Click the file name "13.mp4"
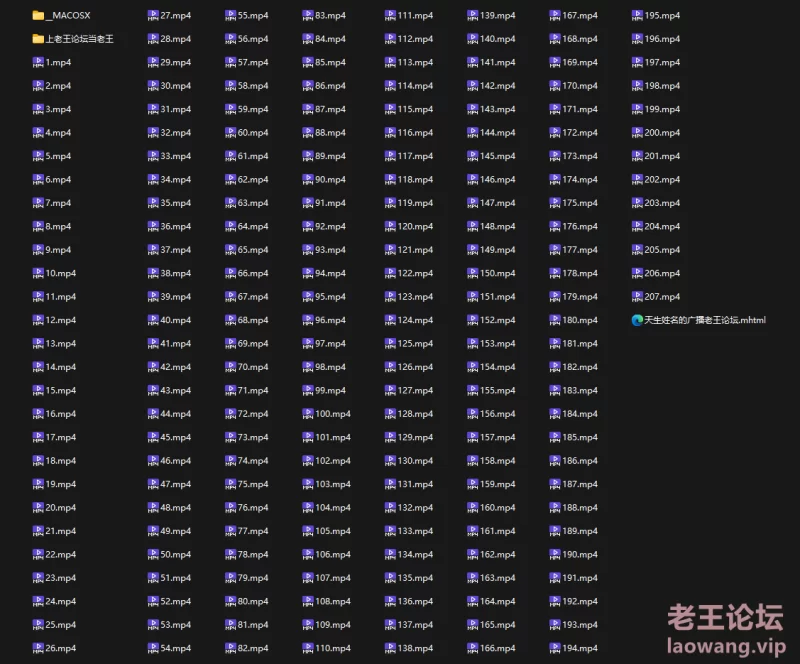The width and height of the screenshot is (800, 664). coord(61,343)
